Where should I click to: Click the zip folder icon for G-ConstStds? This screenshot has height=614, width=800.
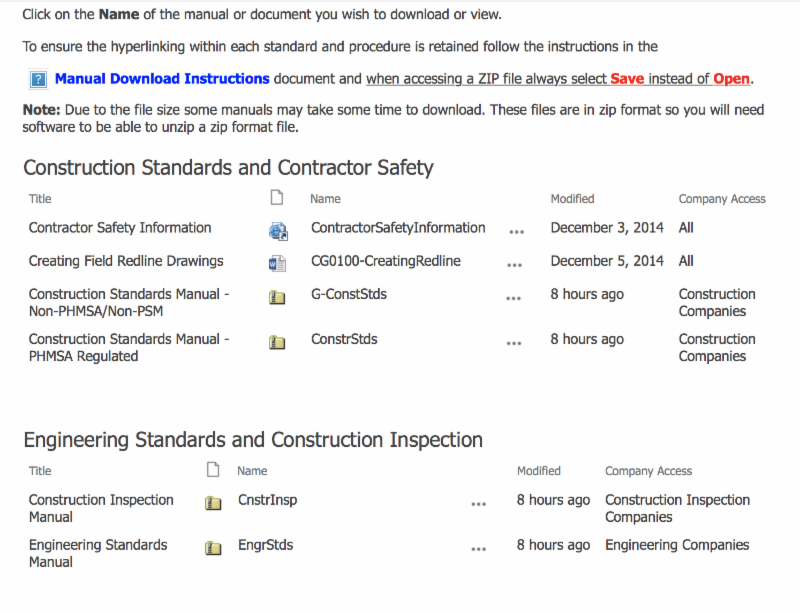pos(277,297)
